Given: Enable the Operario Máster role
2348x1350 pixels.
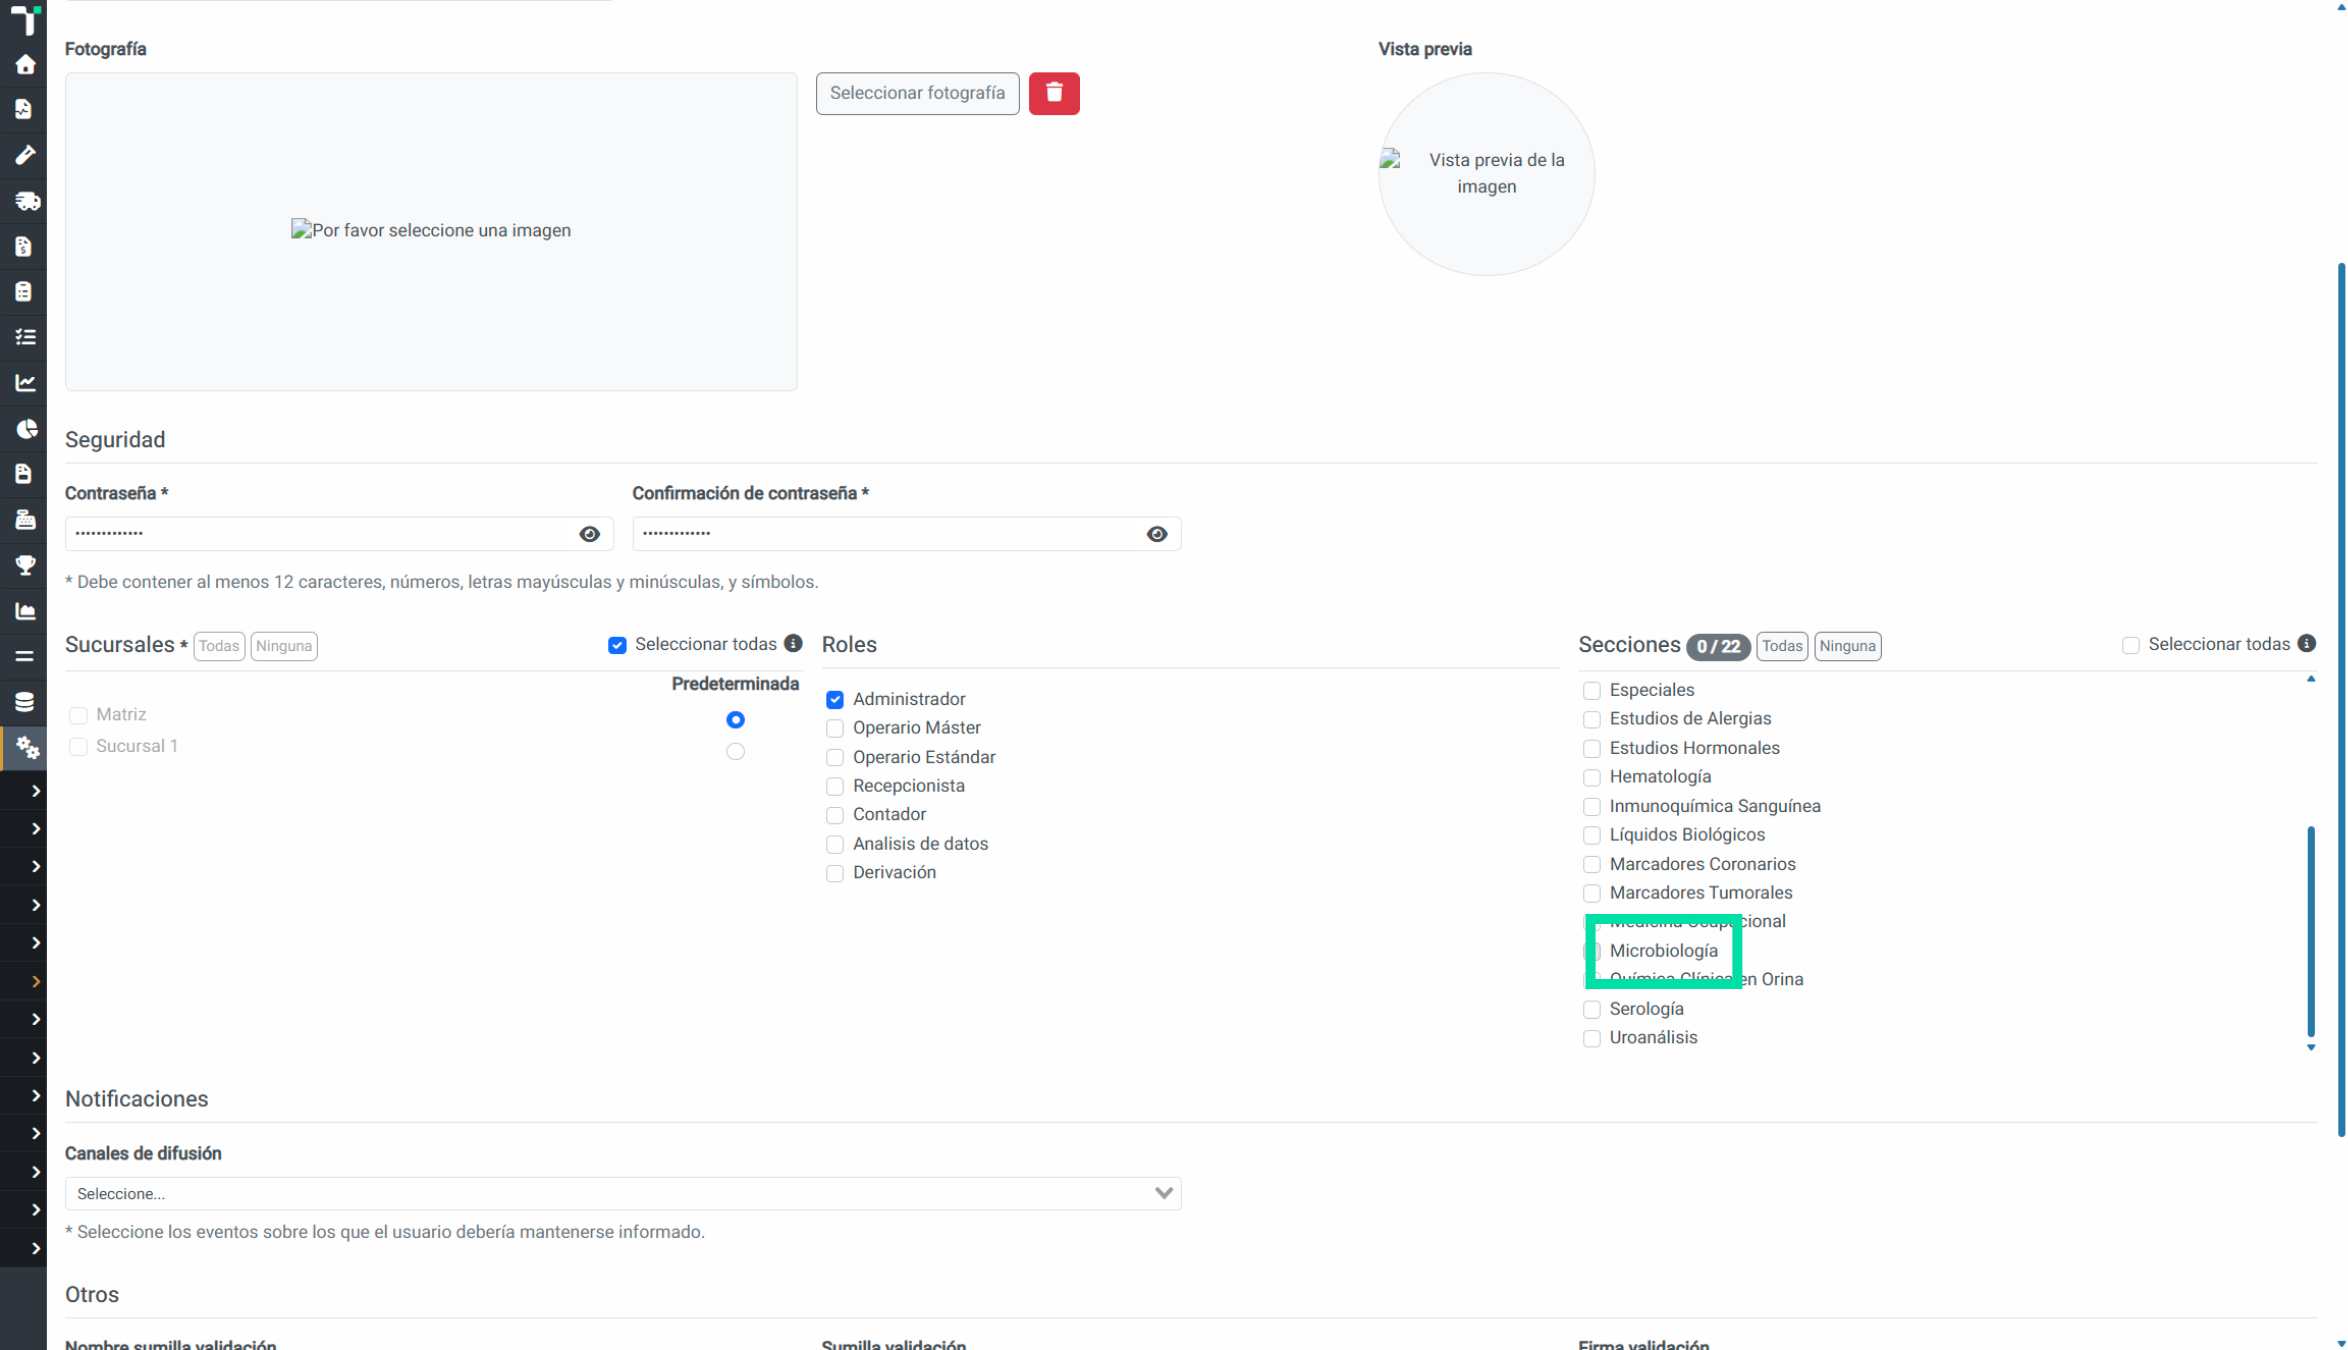Looking at the screenshot, I should [x=834, y=728].
